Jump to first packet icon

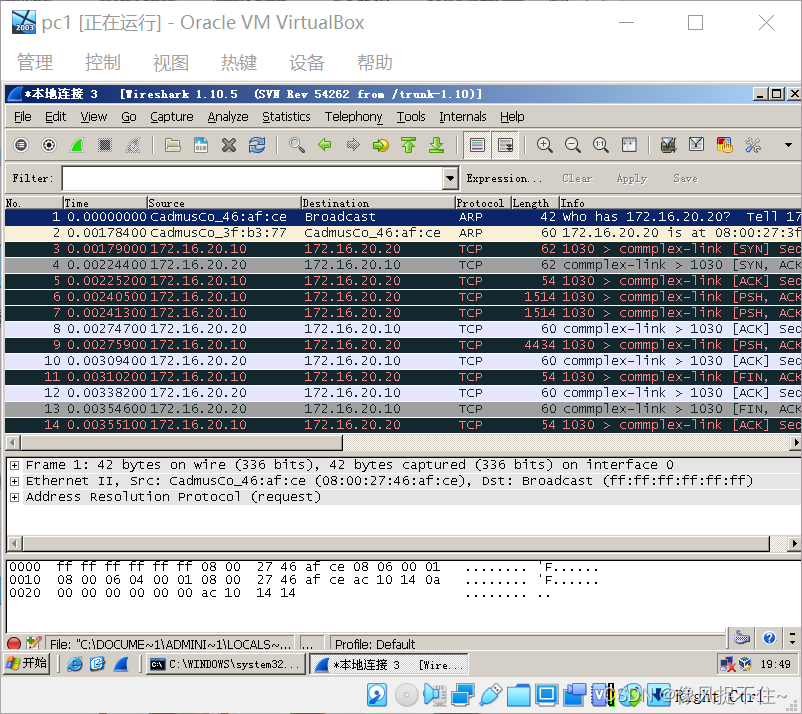click(x=408, y=145)
